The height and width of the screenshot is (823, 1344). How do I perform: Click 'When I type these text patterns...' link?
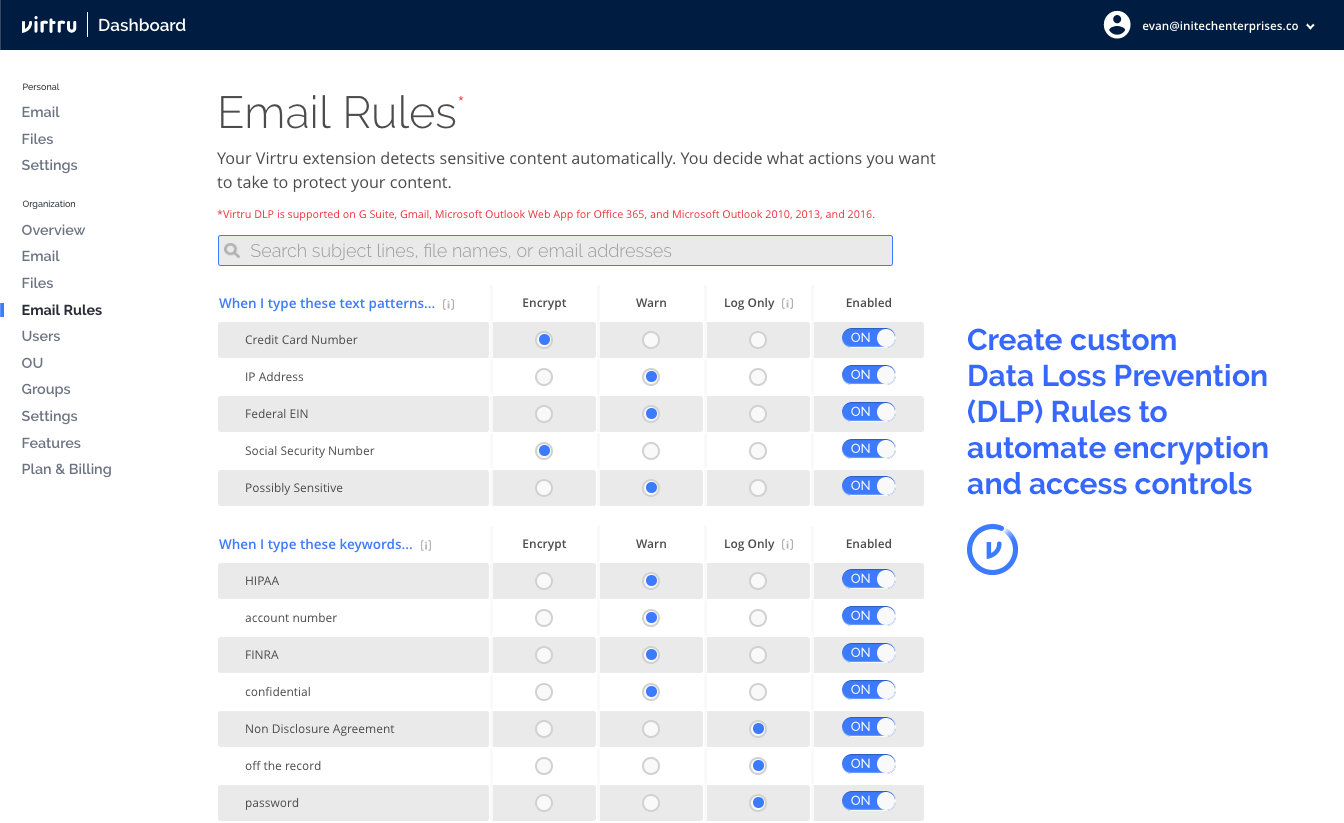[x=327, y=303]
